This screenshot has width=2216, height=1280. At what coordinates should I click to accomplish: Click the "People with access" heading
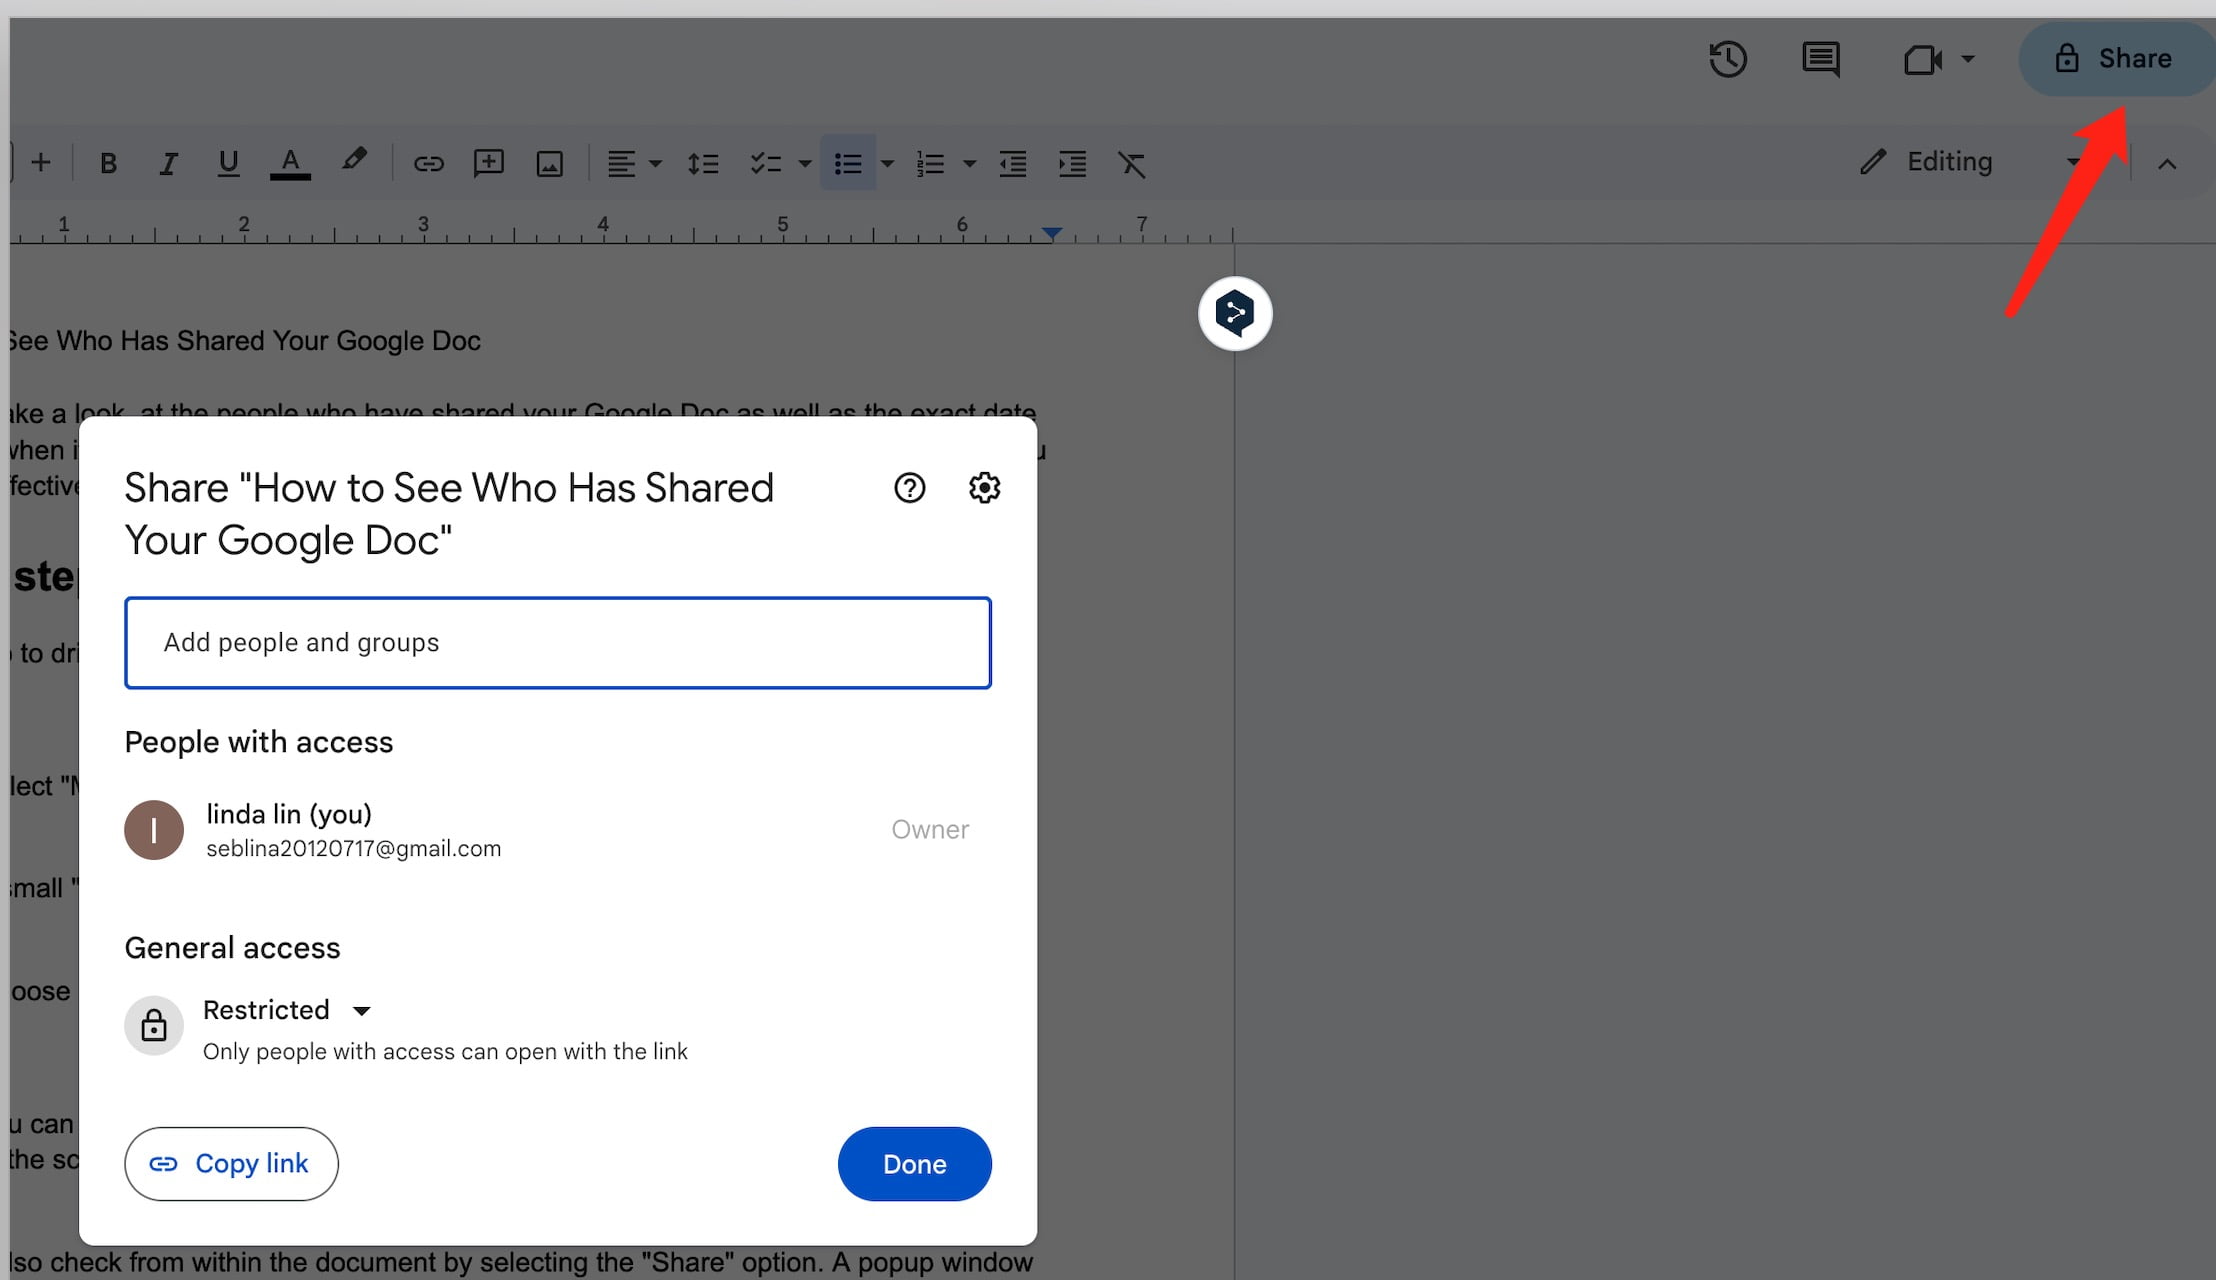point(259,743)
